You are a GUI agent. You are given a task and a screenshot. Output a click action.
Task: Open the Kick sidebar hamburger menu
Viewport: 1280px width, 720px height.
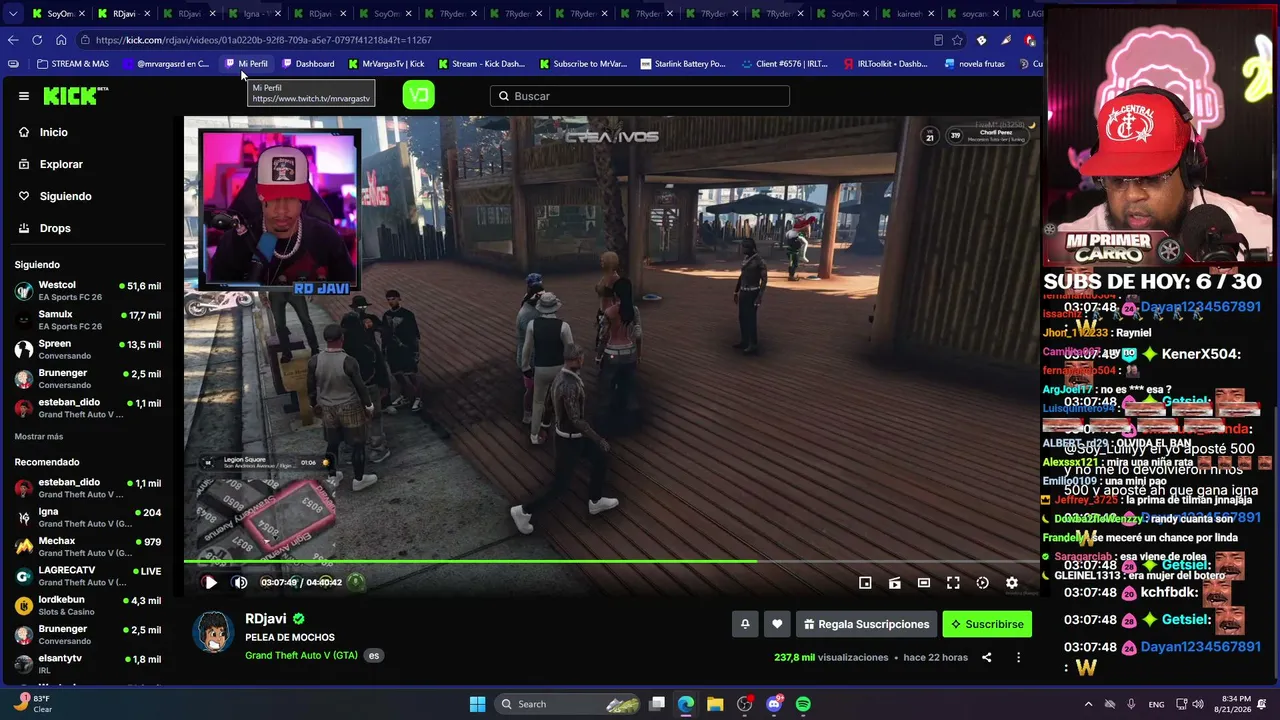pos(24,96)
